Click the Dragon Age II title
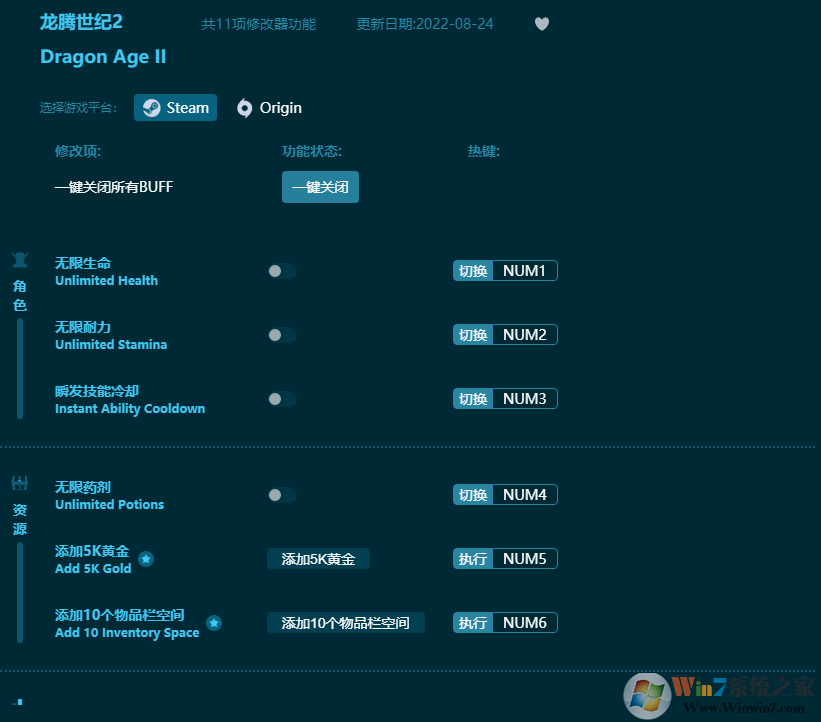Image resolution: width=821 pixels, height=722 pixels. [x=103, y=57]
